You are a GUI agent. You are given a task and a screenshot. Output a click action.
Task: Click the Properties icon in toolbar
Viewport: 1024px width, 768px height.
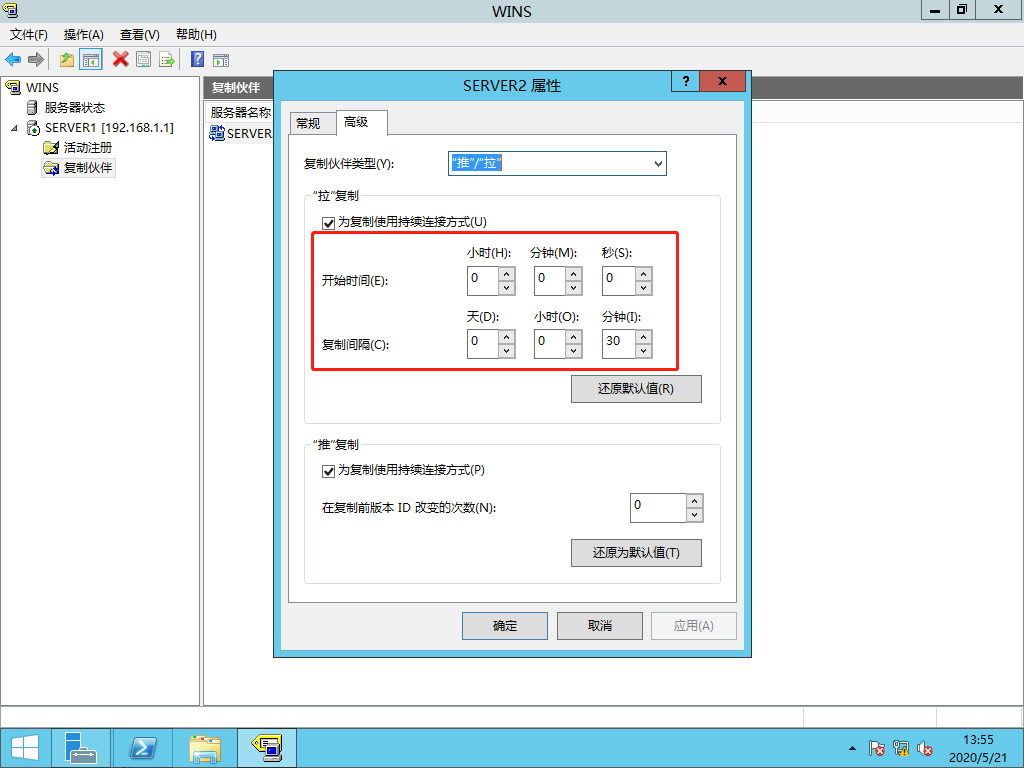coord(143,59)
